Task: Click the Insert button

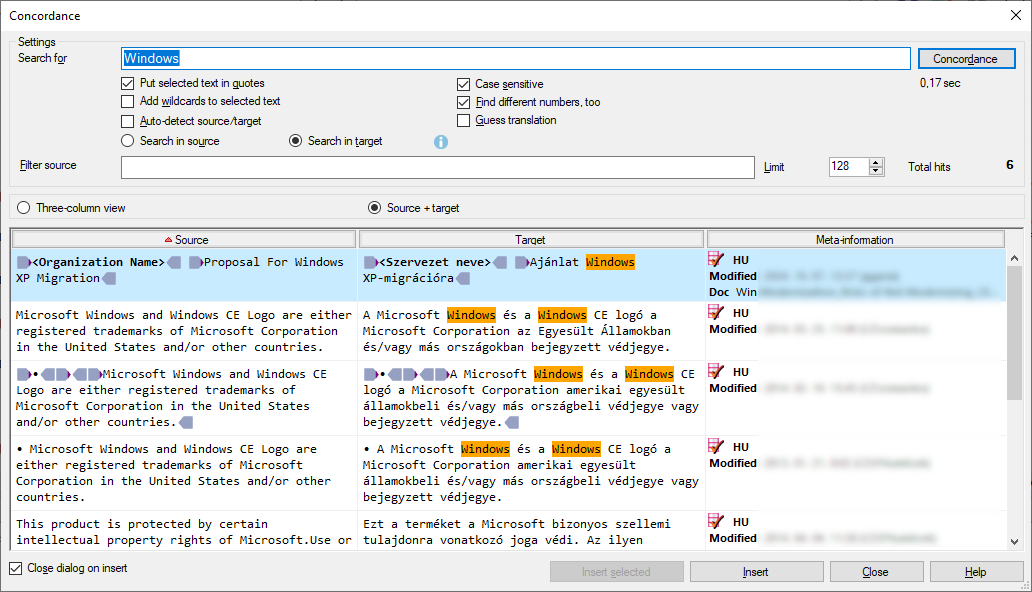Action: pyautogui.click(x=755, y=571)
